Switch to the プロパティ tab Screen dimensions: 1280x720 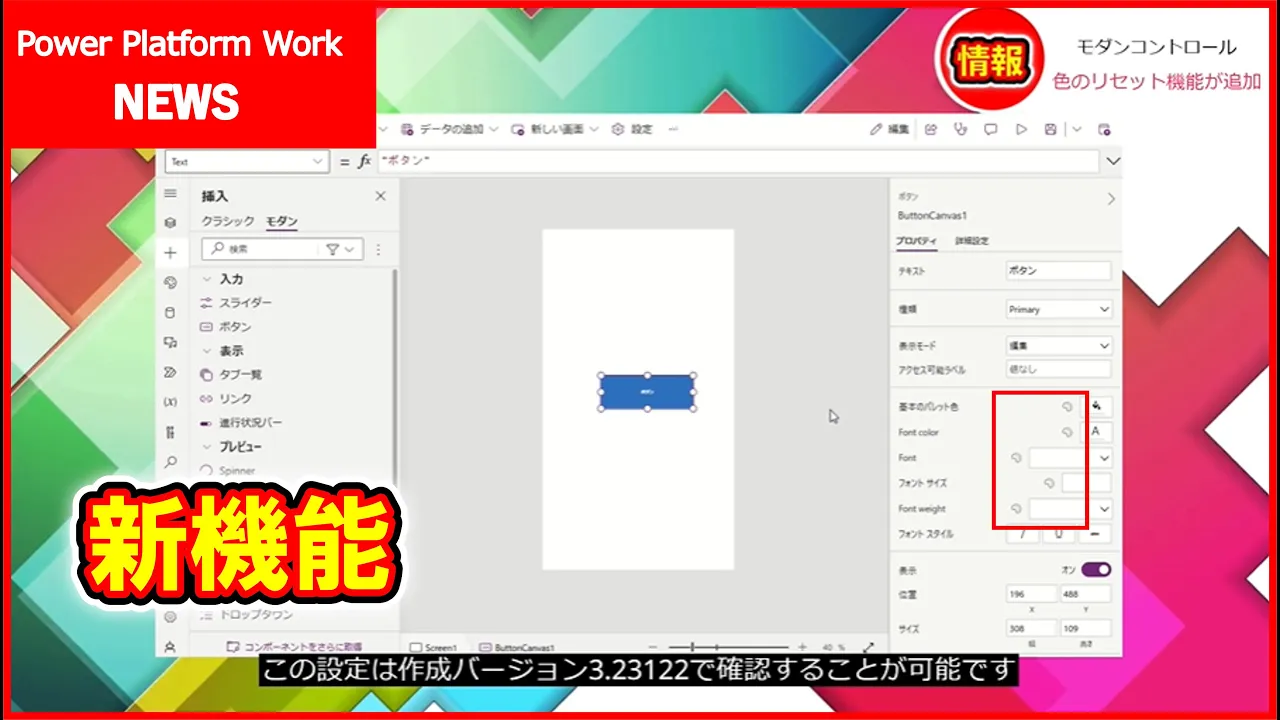917,241
